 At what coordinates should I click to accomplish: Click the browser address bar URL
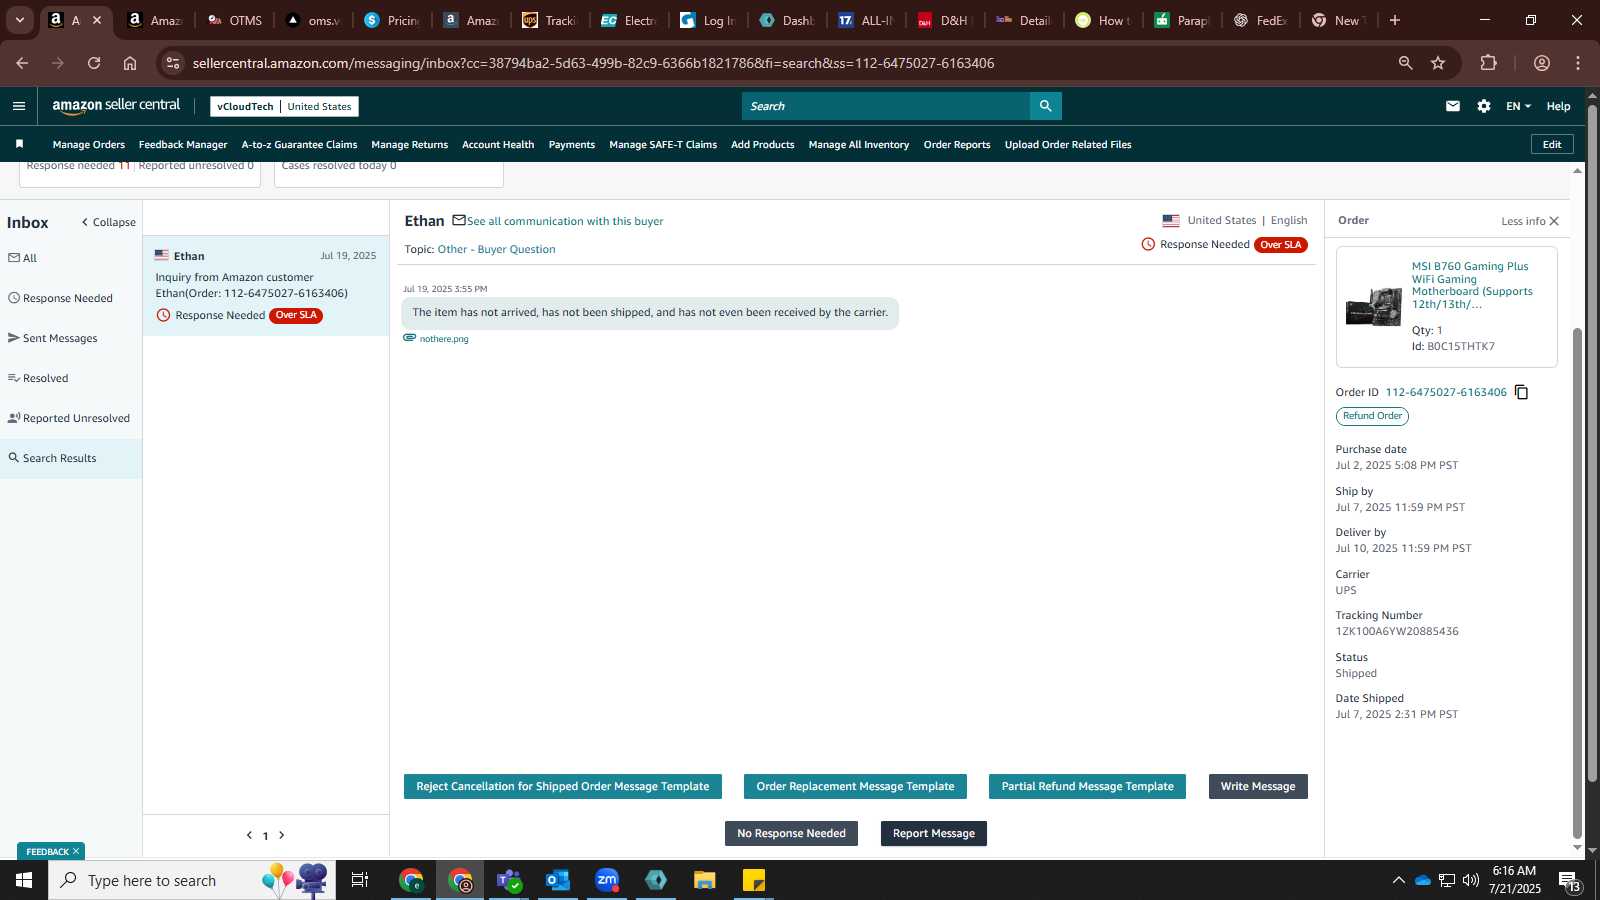(593, 63)
